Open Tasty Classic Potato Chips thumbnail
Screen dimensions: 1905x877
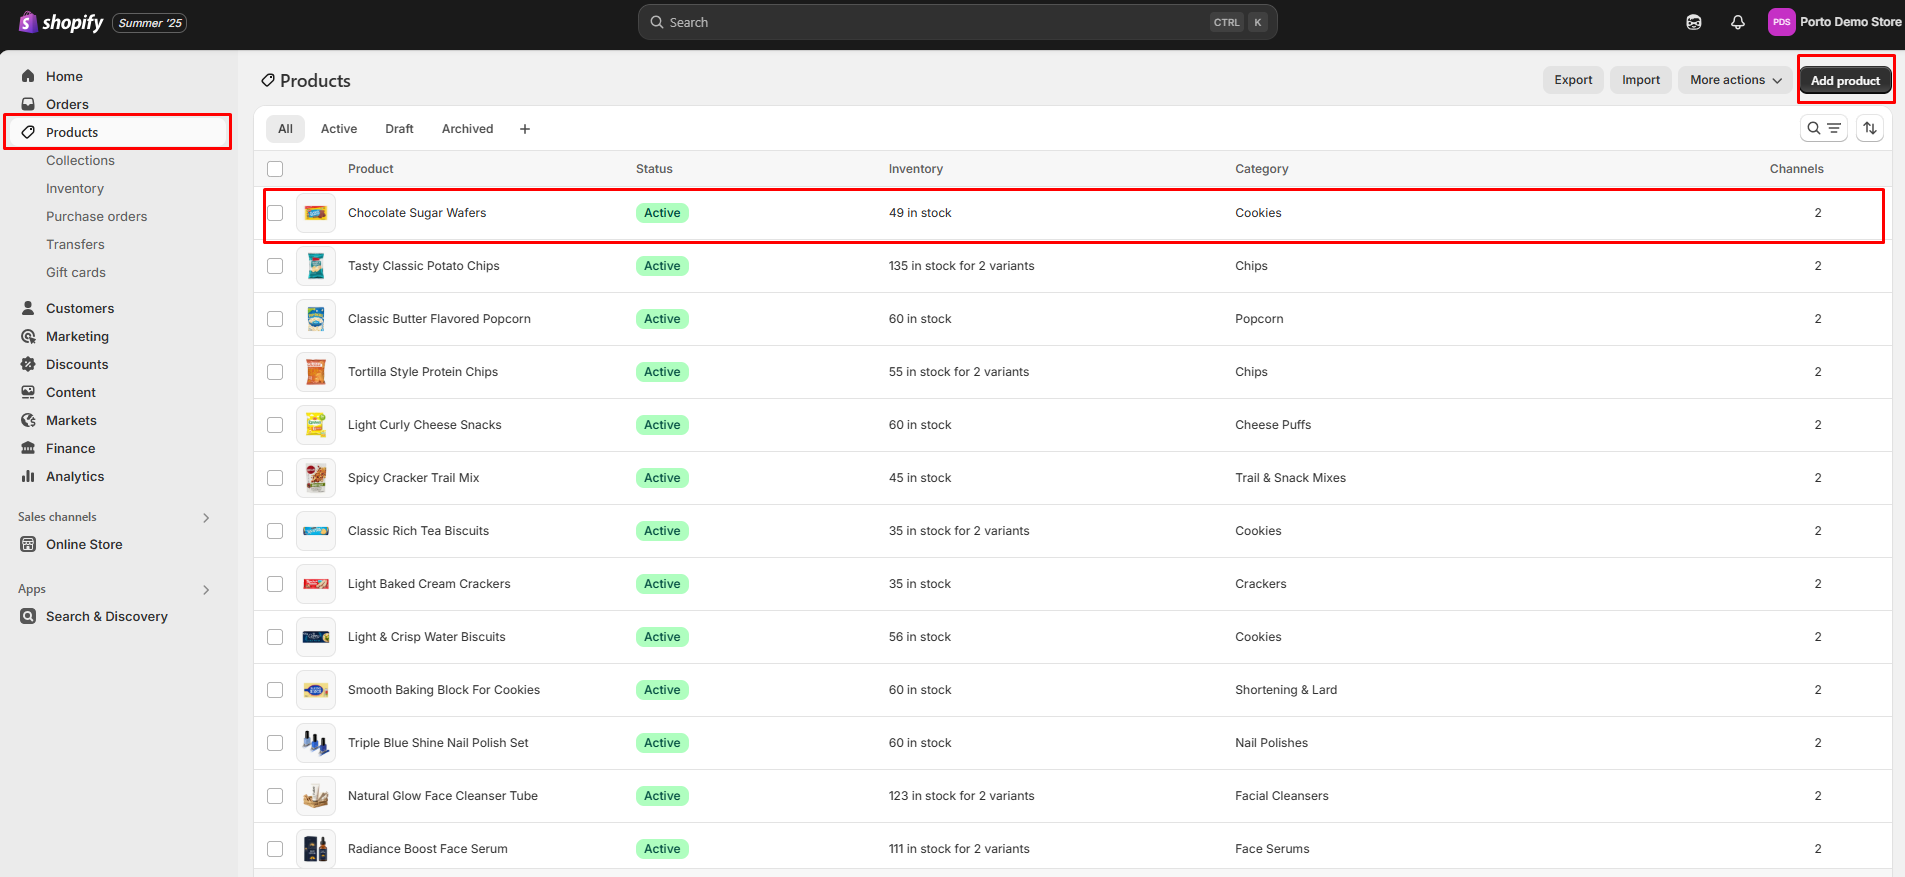tap(316, 266)
